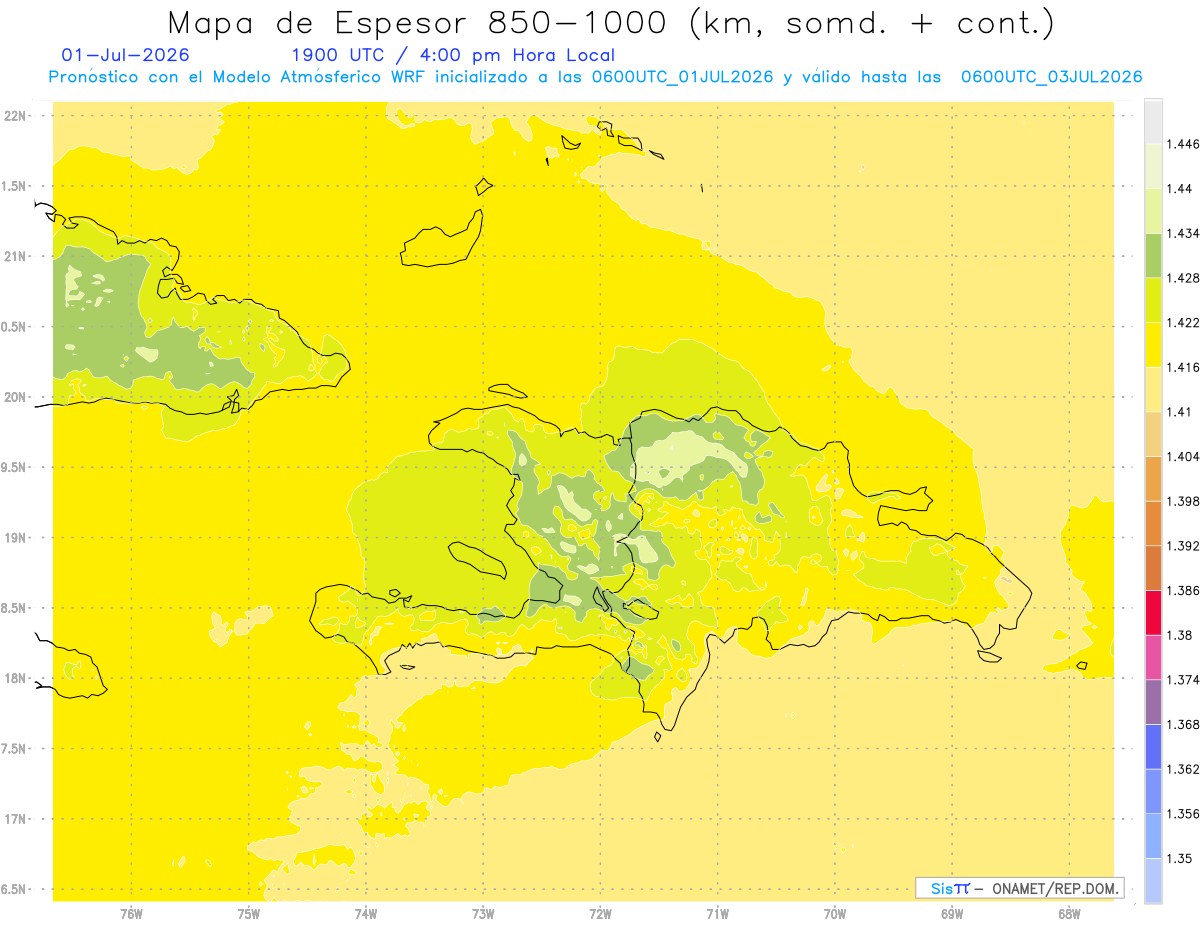Click the latitude label '9.5N'

pyautogui.click(x=15, y=467)
